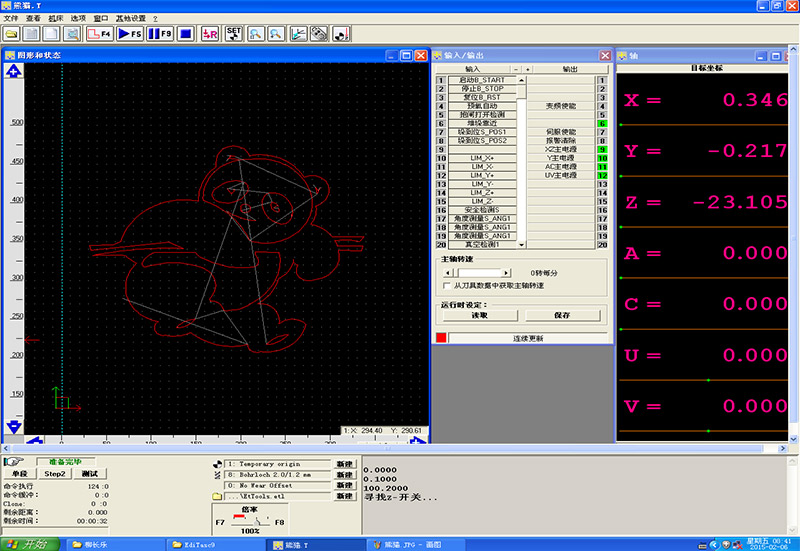
Task: Toggle output 4 变频使能
Action: (602, 106)
